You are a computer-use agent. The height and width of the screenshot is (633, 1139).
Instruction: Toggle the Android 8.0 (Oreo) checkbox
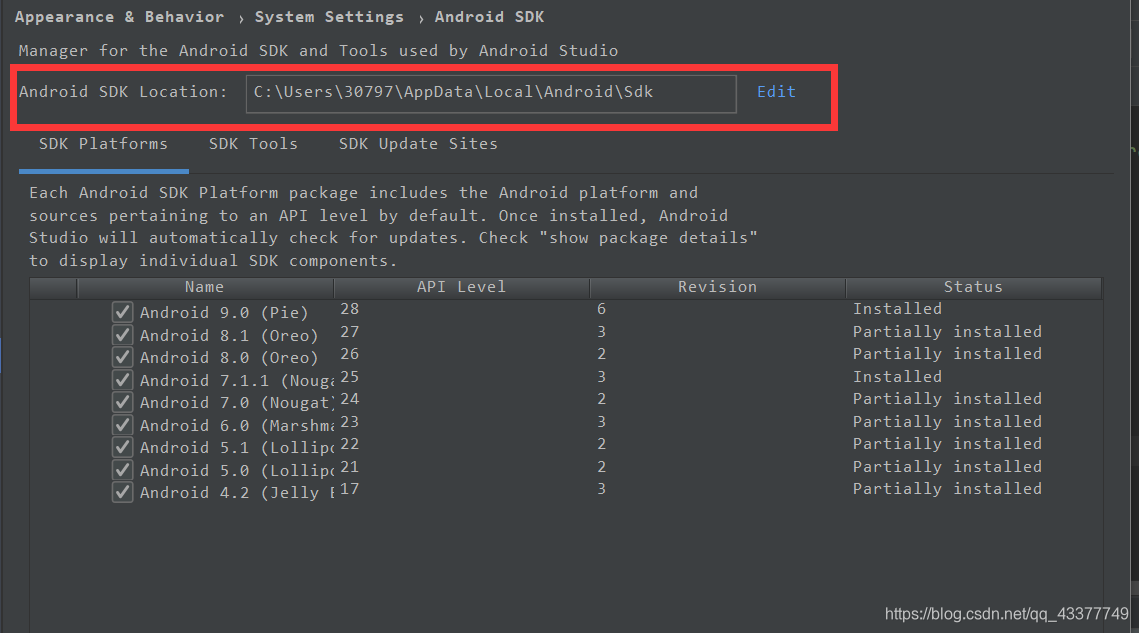pos(122,358)
